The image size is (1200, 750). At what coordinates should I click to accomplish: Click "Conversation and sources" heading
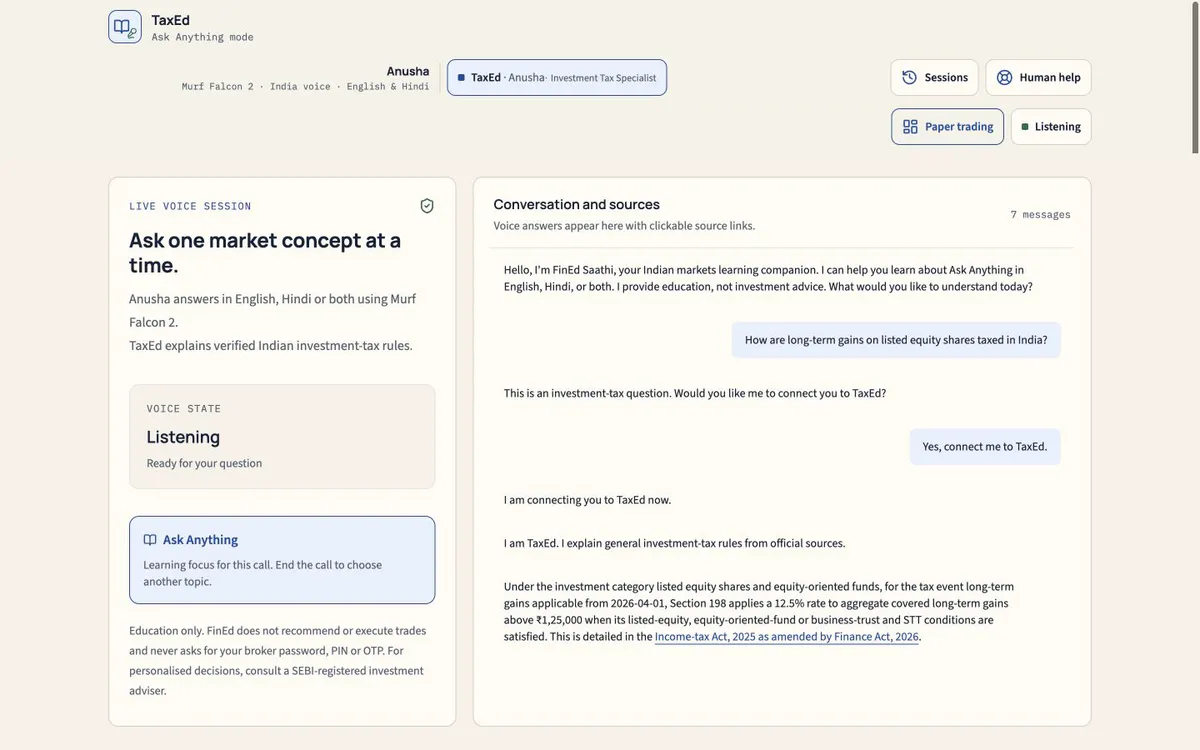point(577,204)
